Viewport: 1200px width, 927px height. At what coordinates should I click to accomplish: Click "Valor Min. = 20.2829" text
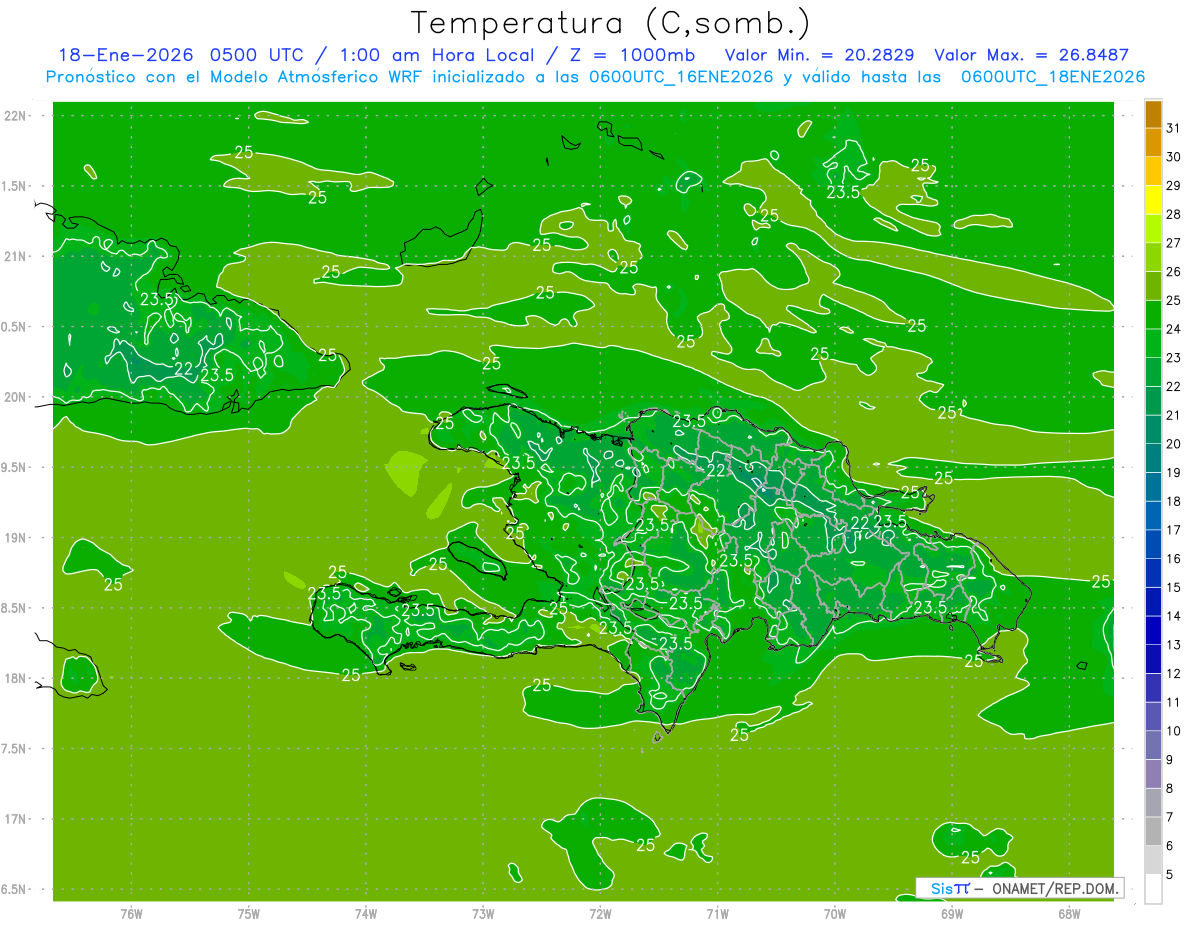pyautogui.click(x=819, y=55)
